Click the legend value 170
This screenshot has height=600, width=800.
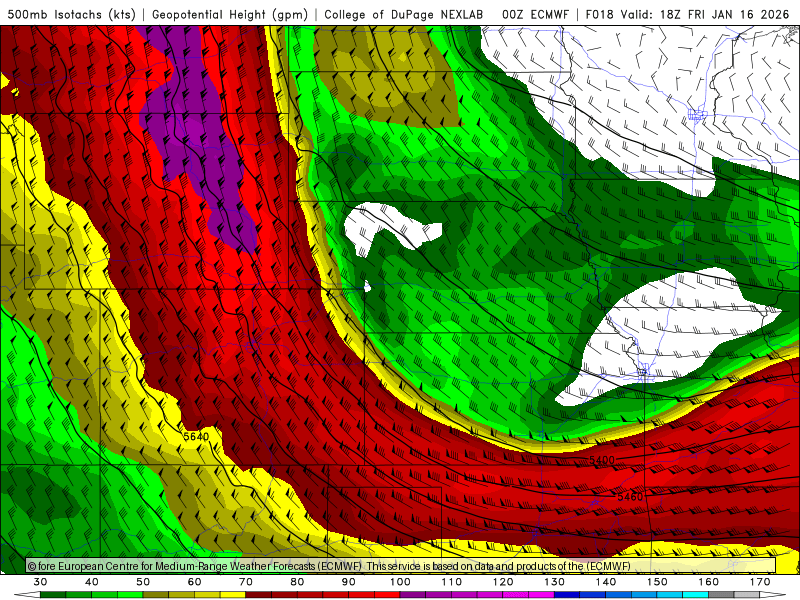[761, 582]
